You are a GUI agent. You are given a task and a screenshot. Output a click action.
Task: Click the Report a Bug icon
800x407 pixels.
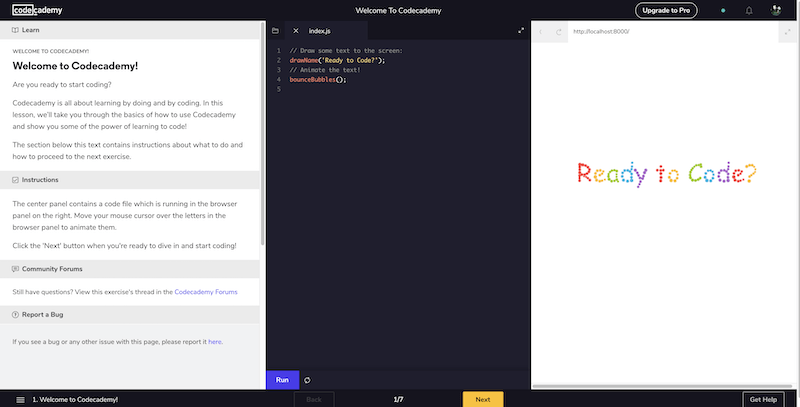(15, 315)
